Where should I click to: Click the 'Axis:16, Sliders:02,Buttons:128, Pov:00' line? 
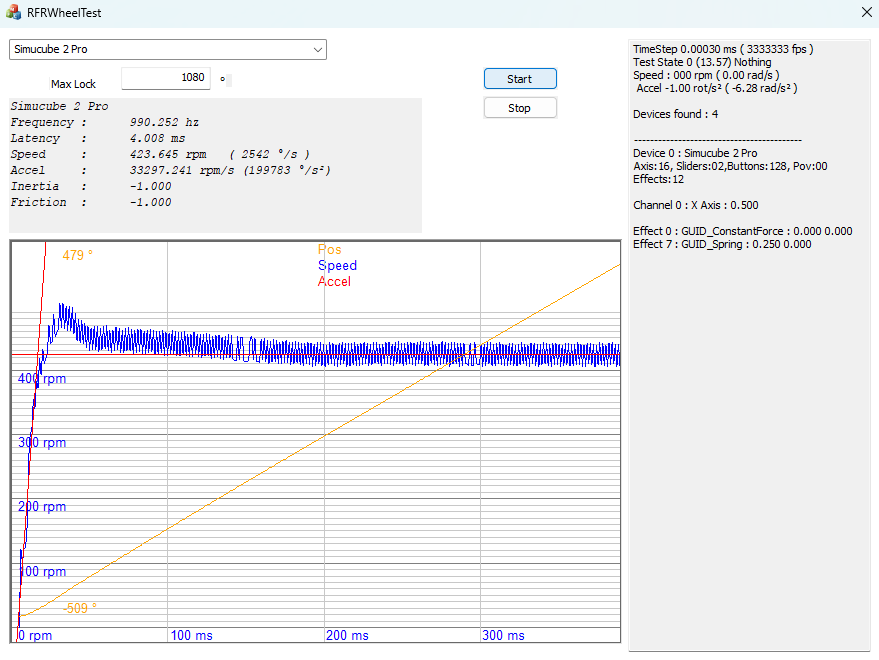(x=730, y=166)
